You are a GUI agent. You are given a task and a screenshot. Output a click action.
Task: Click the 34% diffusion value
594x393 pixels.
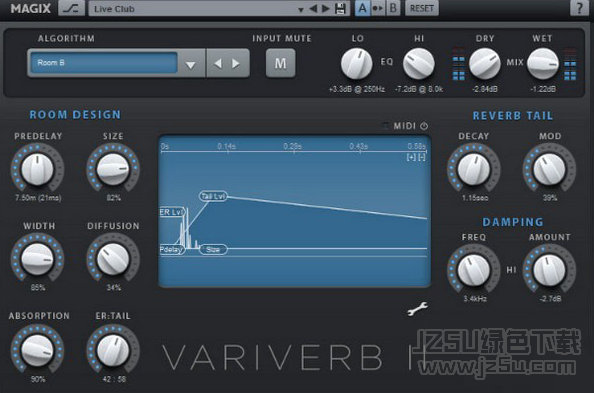[x=114, y=288]
